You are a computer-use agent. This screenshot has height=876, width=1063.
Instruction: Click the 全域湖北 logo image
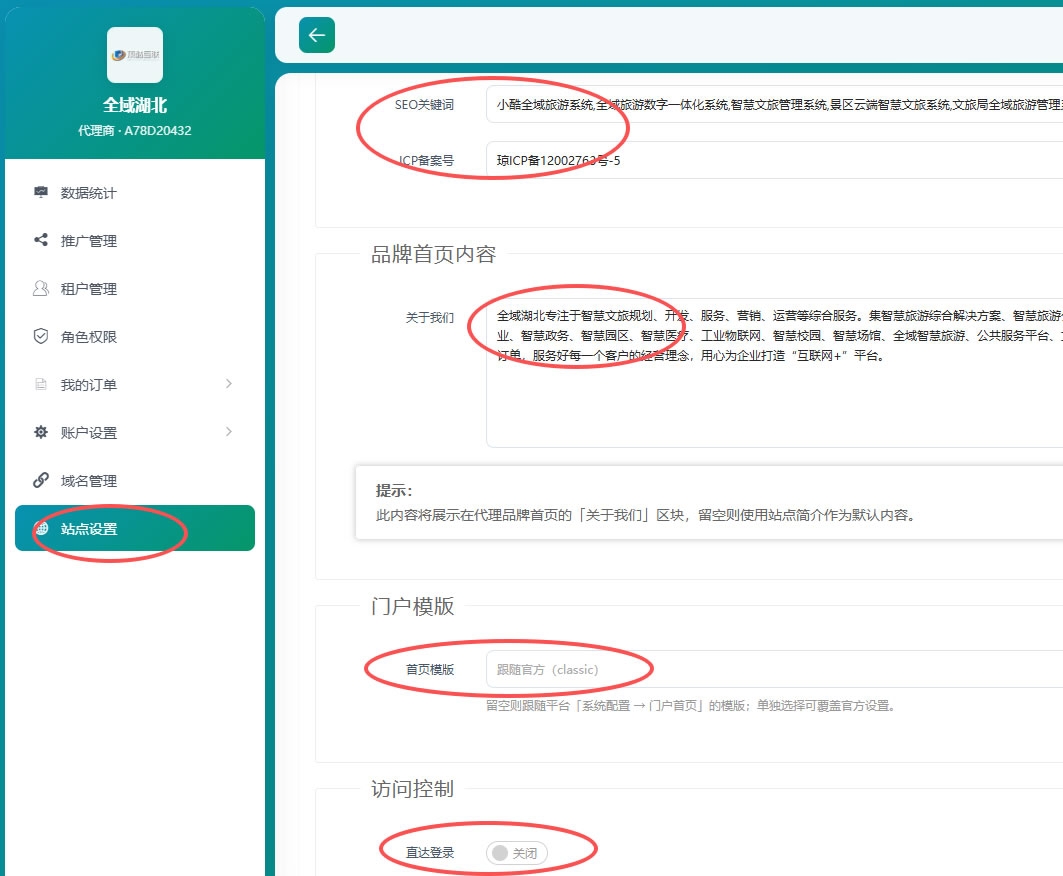[135, 55]
